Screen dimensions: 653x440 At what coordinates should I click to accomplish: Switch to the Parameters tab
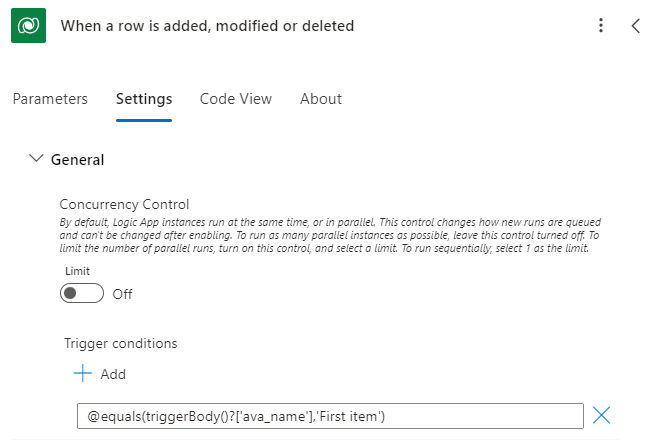(50, 99)
